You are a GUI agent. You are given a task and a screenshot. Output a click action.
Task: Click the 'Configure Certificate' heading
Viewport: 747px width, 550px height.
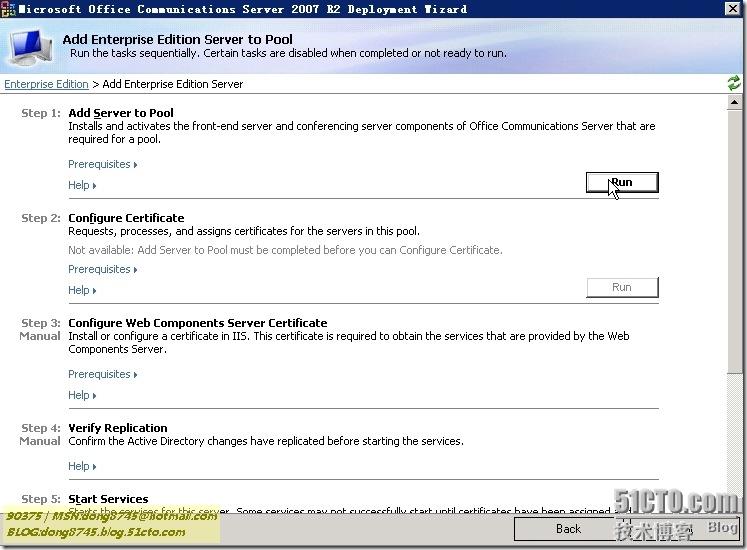coord(126,218)
